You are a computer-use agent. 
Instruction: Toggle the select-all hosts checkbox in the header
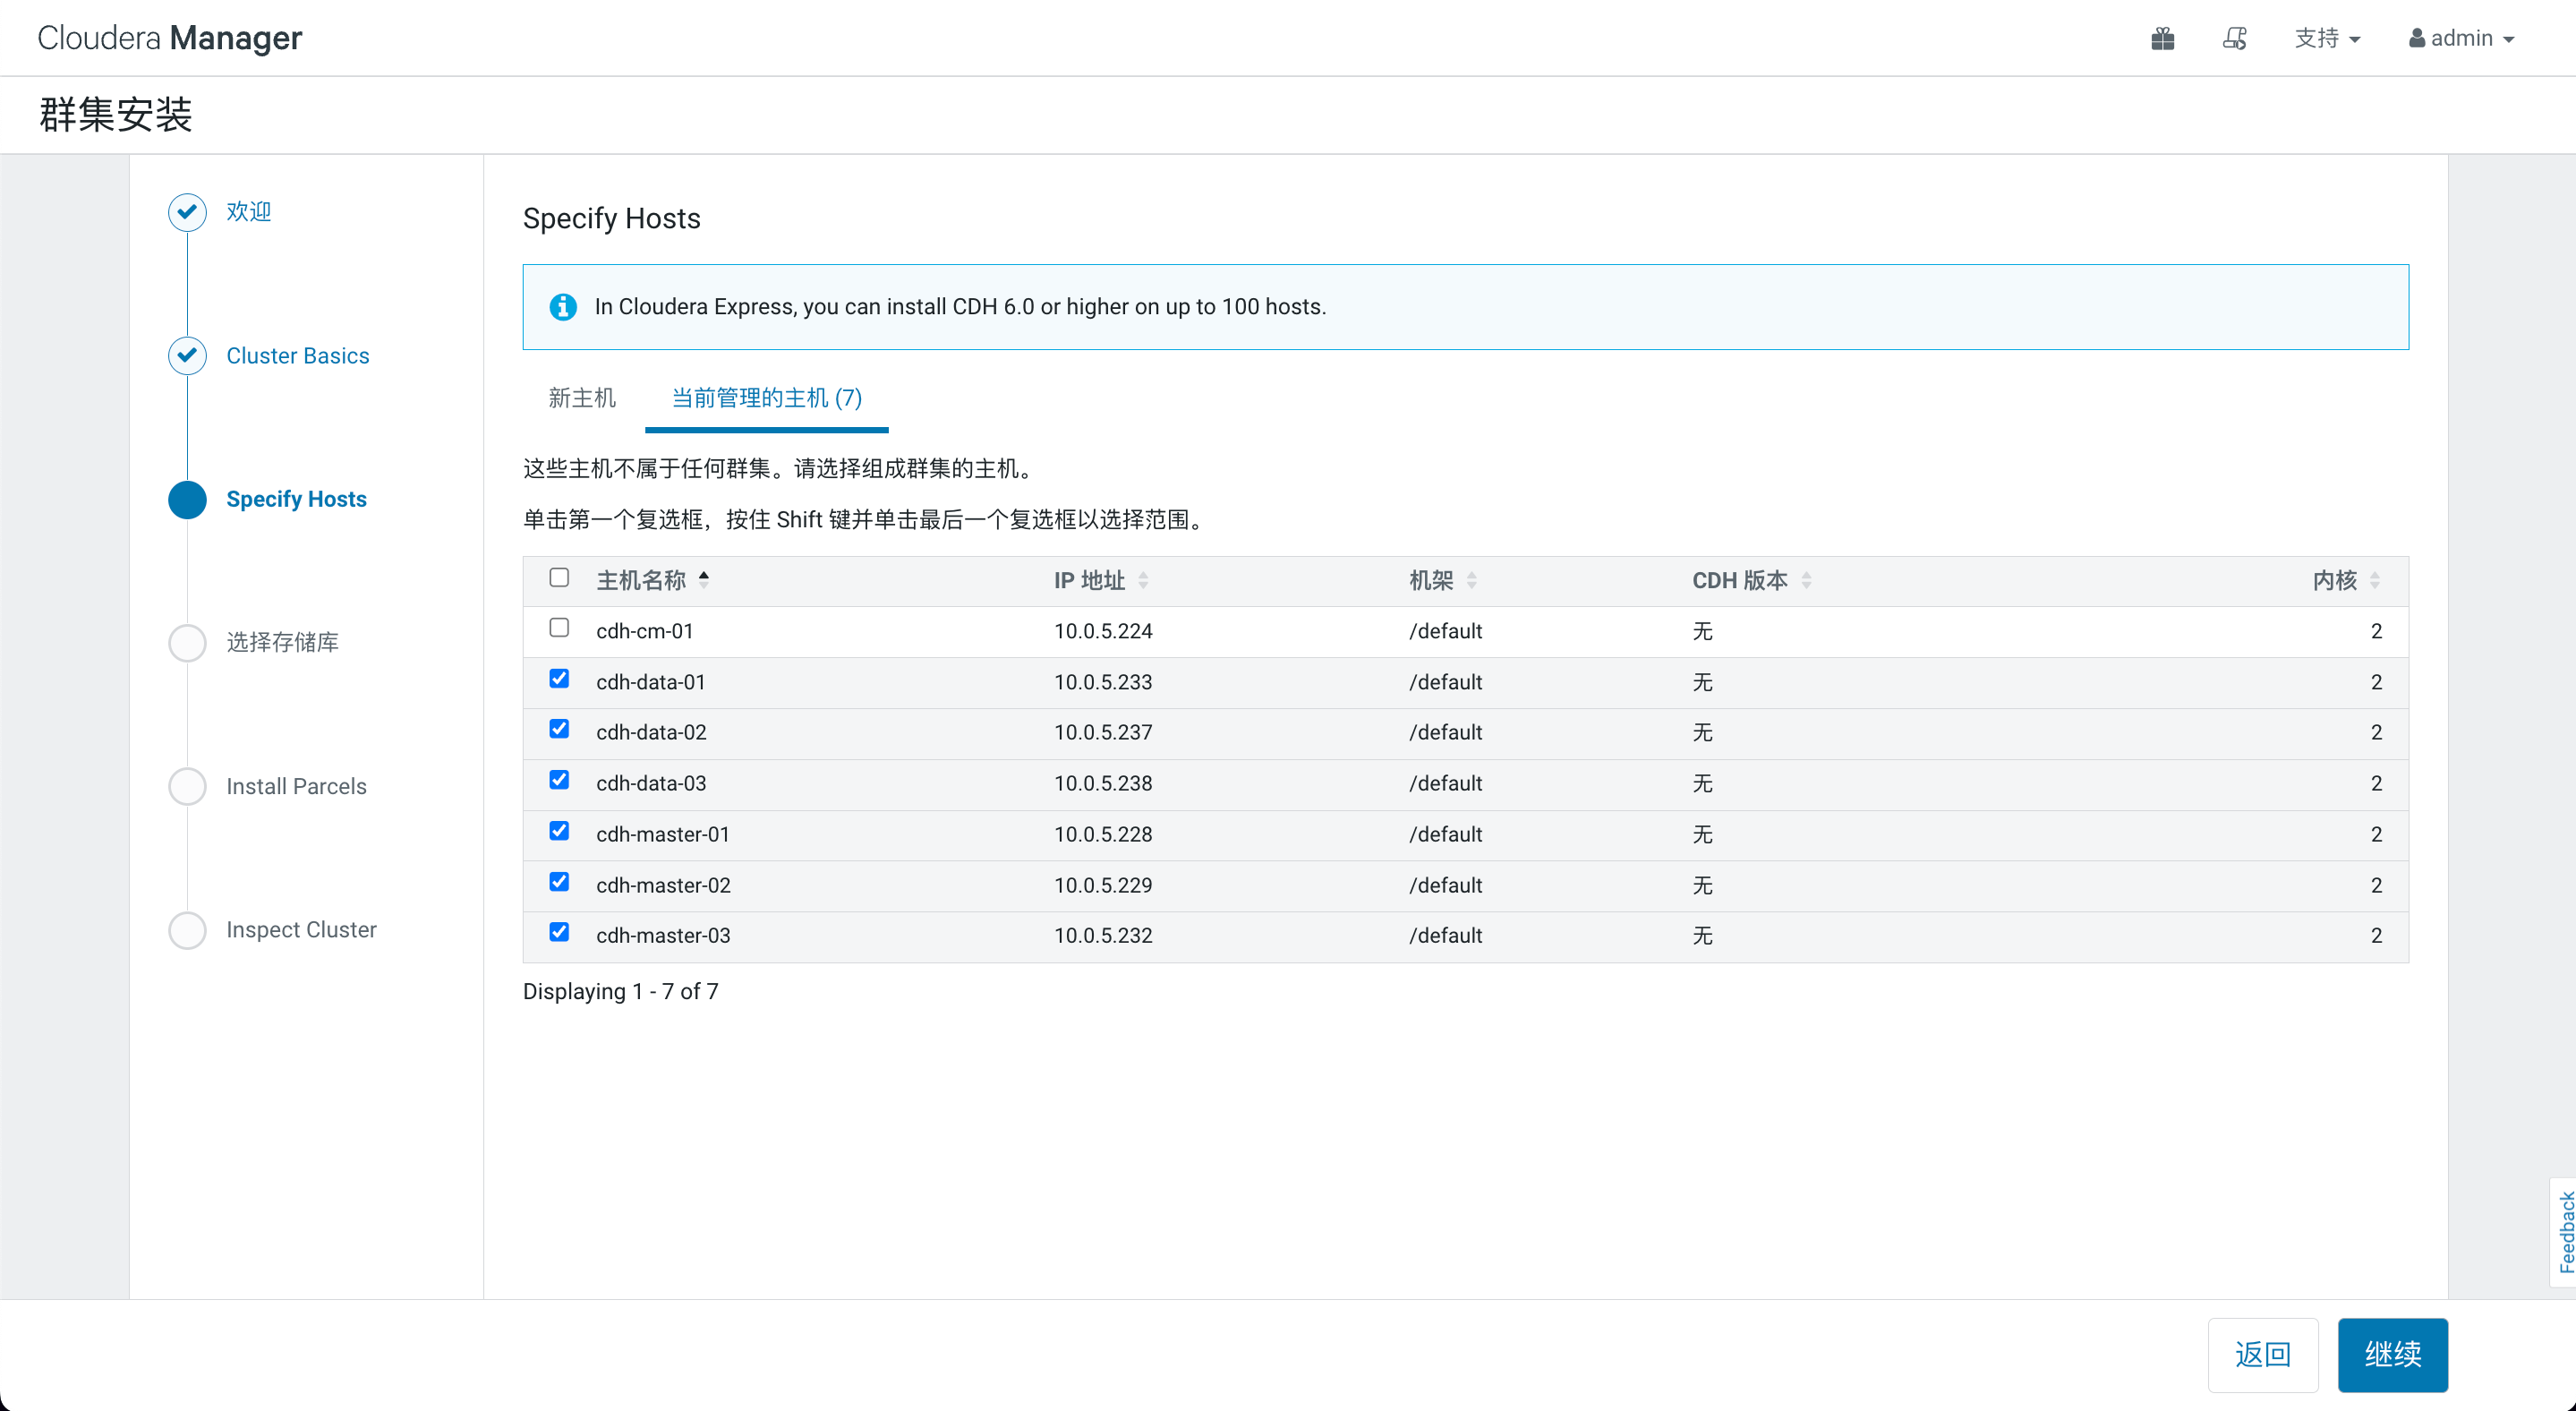tap(559, 578)
